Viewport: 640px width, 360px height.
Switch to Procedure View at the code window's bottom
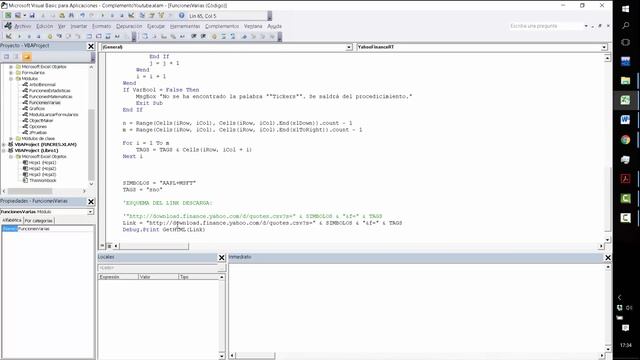click(103, 246)
